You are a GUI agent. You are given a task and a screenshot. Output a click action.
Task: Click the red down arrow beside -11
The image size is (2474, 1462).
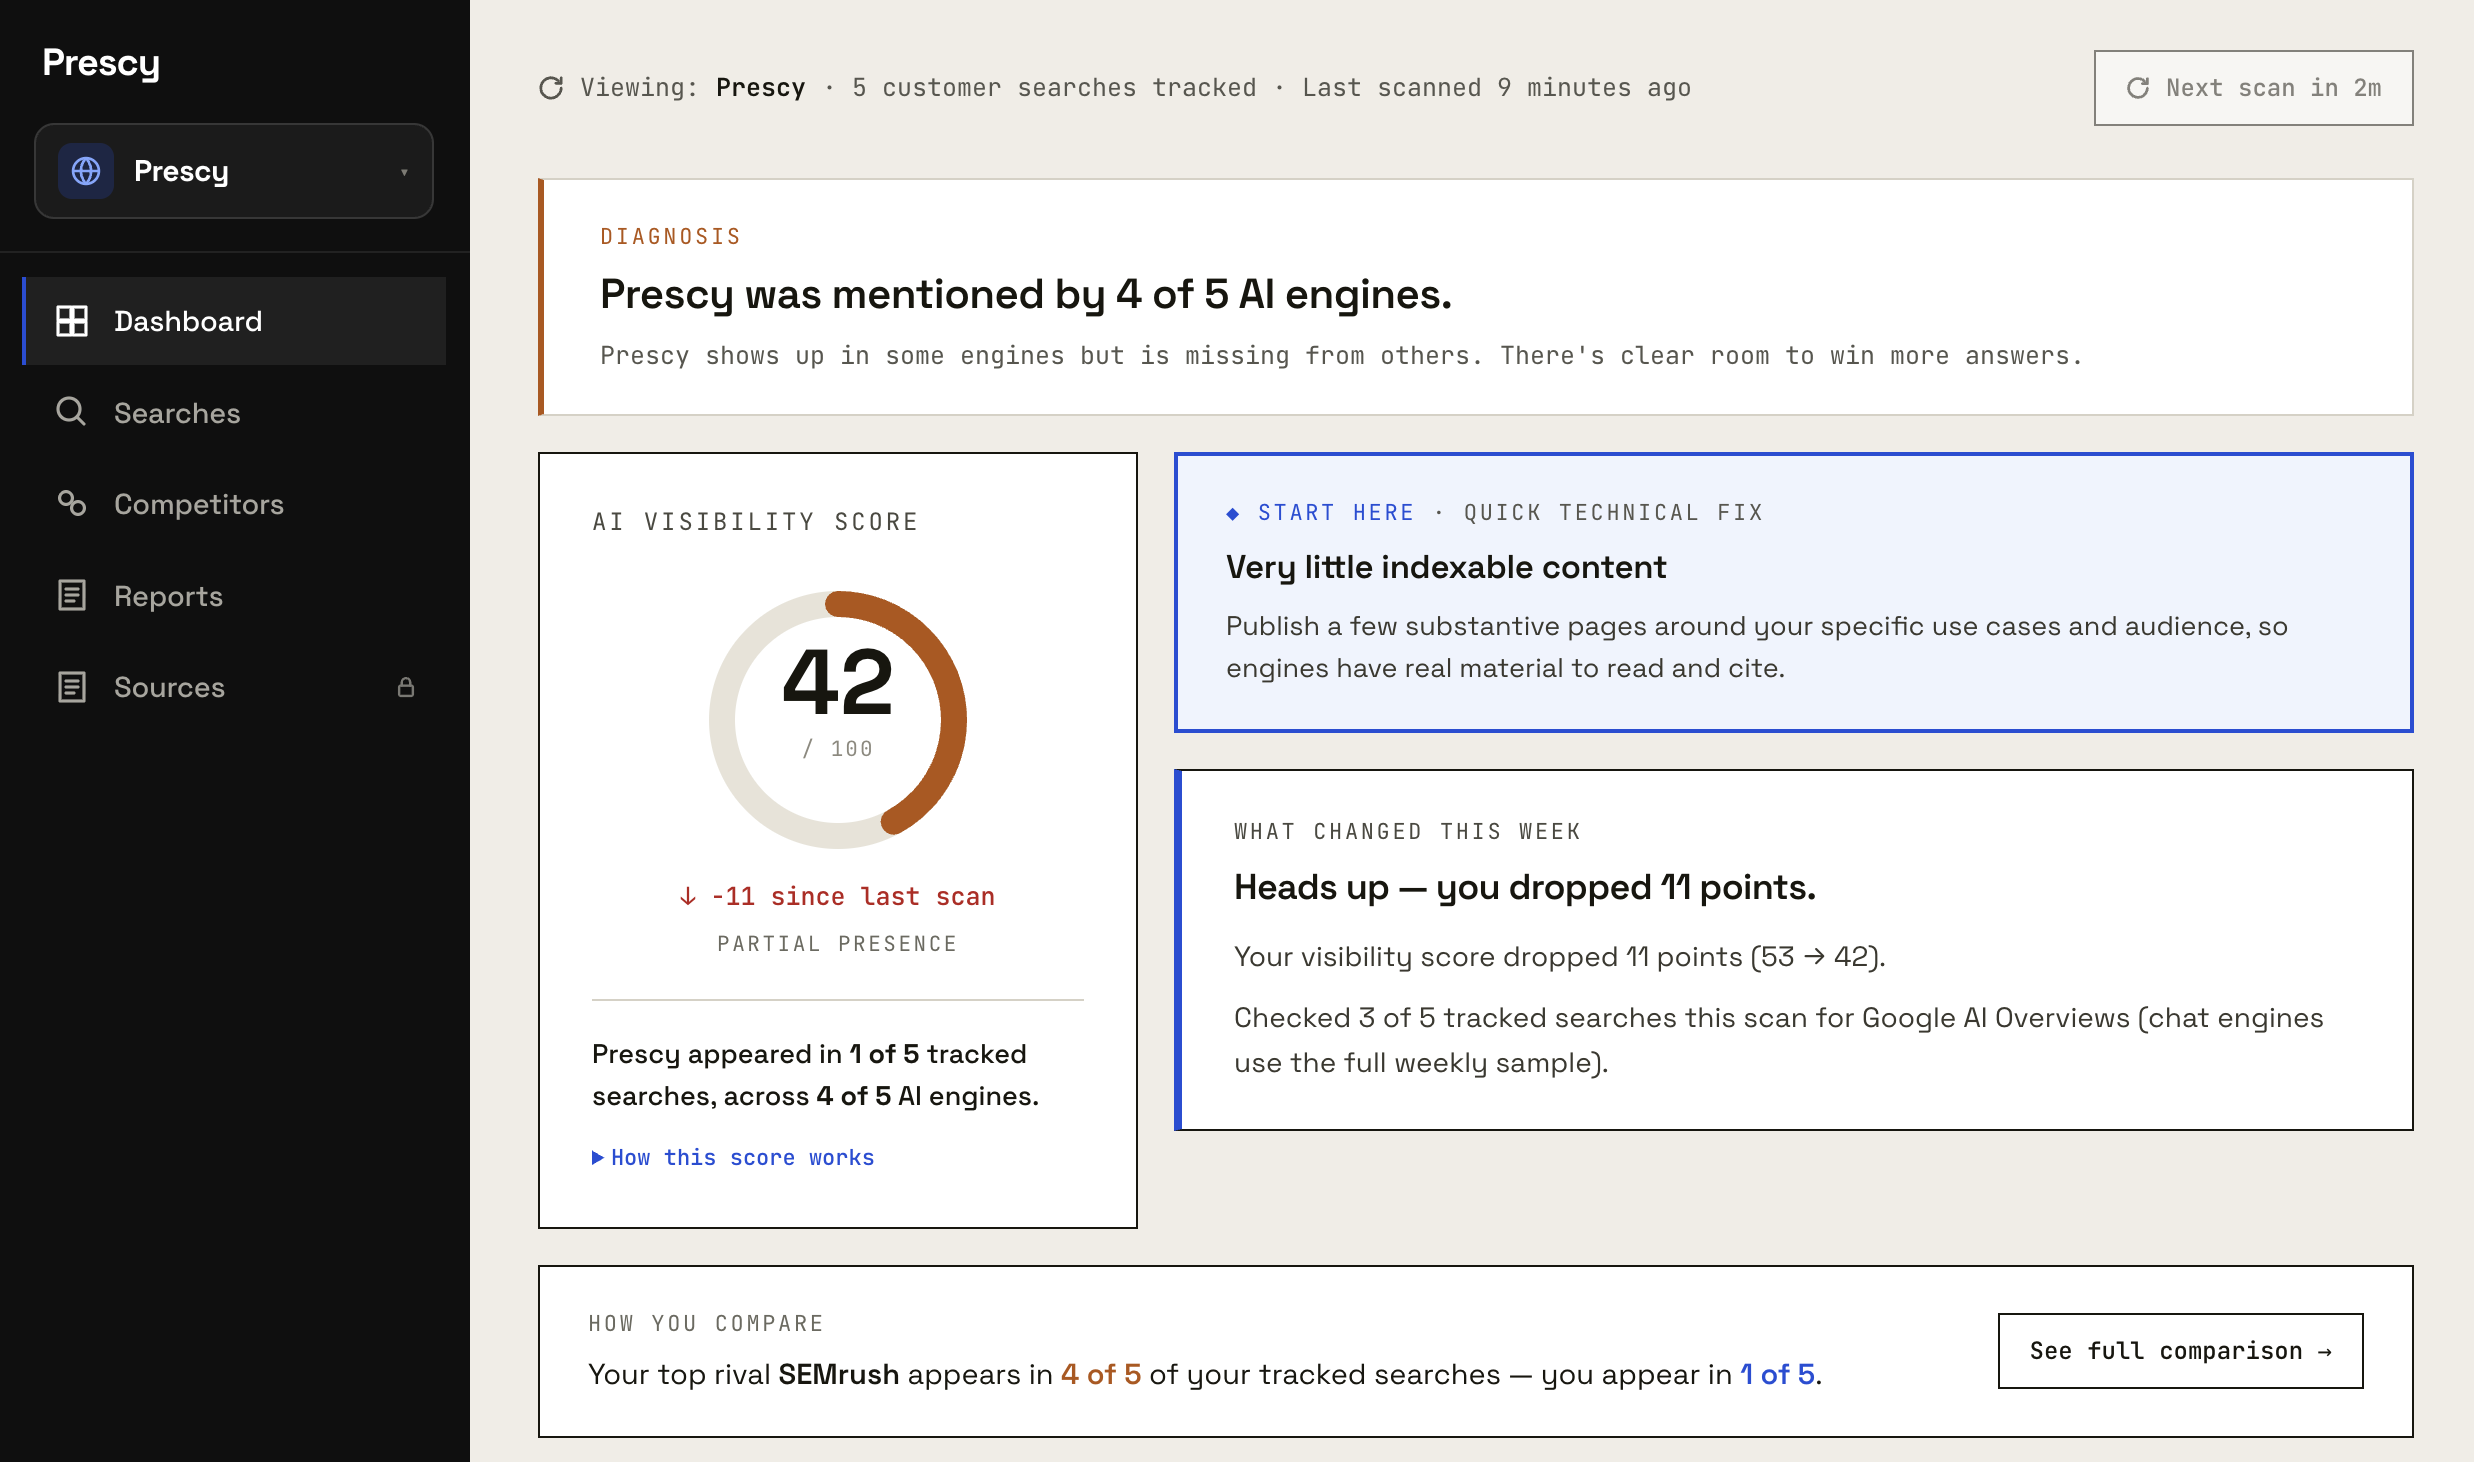(x=688, y=896)
